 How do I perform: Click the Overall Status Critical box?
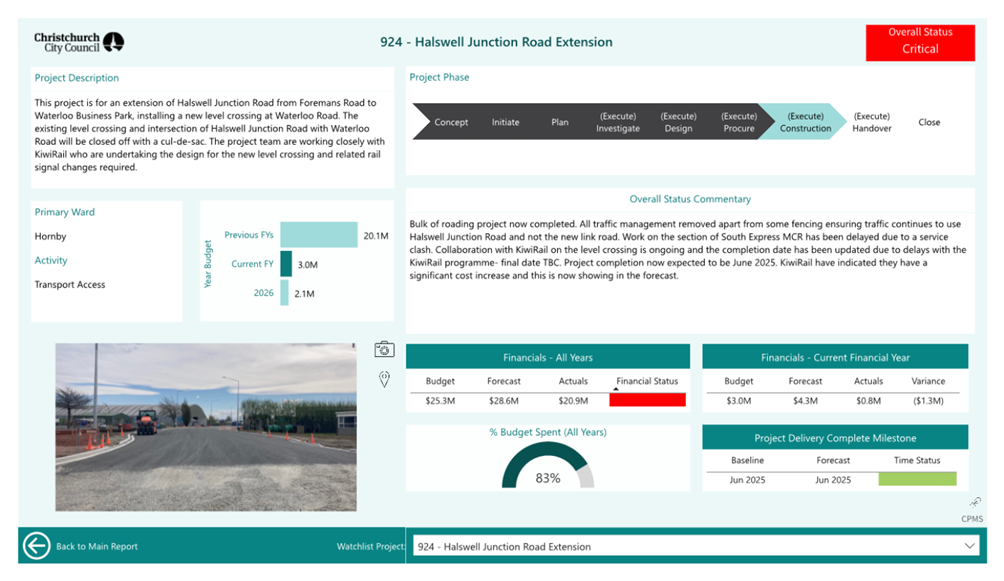tap(920, 41)
